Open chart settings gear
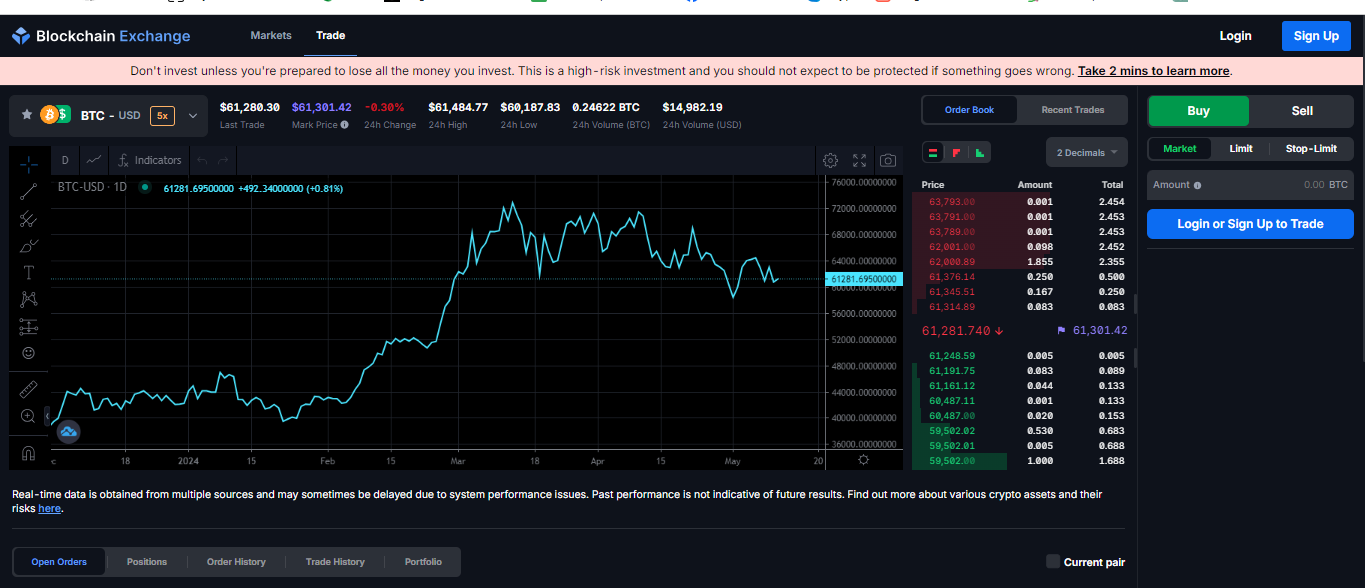Viewport: 1365px width, 588px height. pos(830,160)
